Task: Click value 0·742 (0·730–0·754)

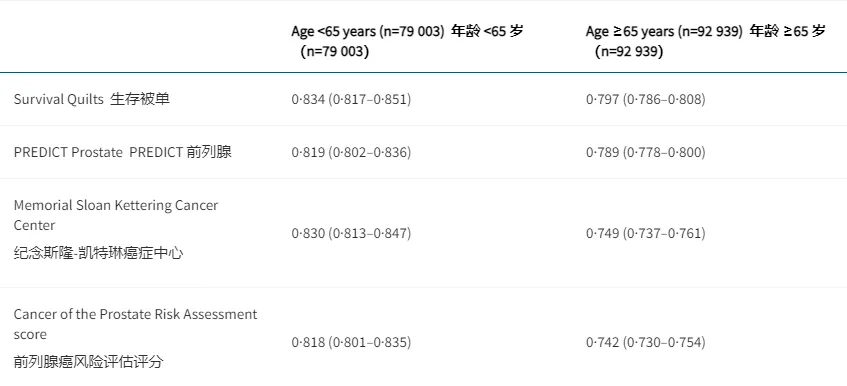Action: 646,342
